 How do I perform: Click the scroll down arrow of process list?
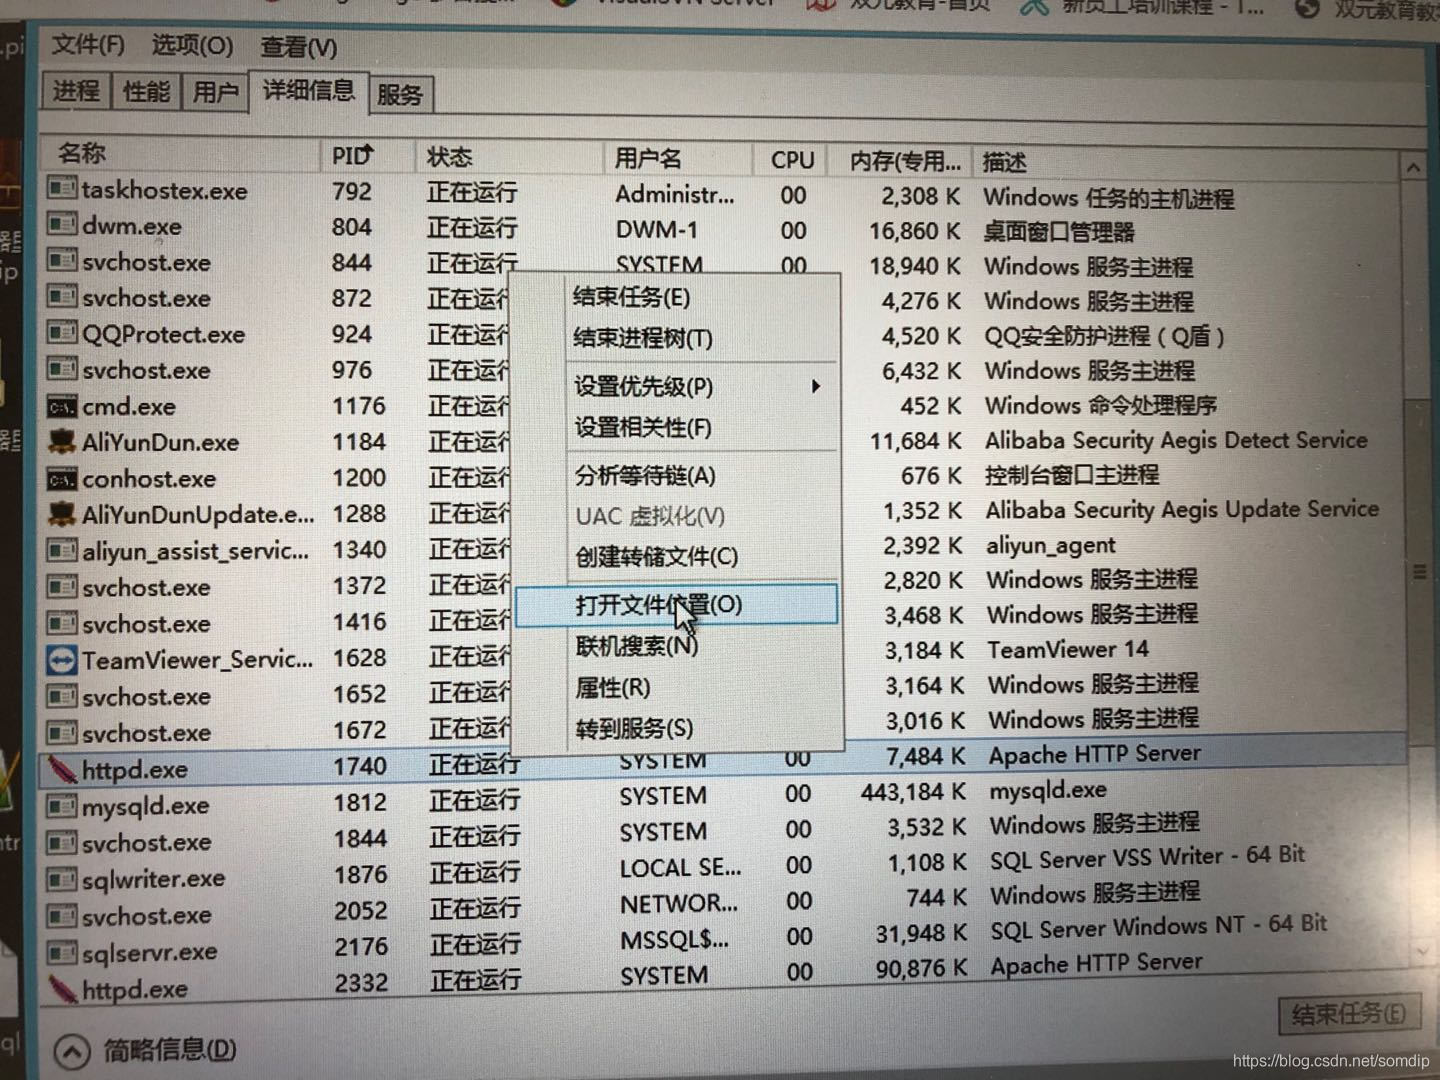[1421, 952]
